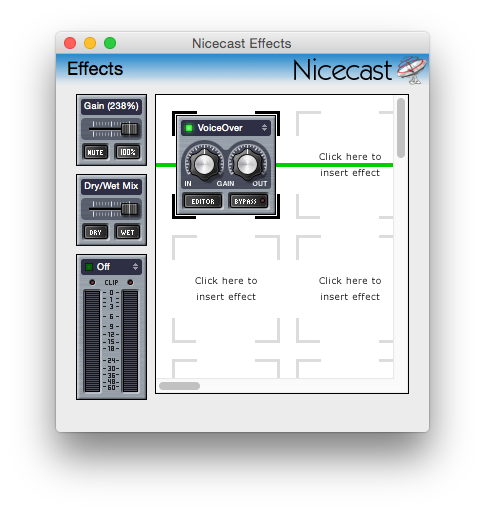Click the Gain slider handle
The width and height of the screenshot is (485, 512).
point(130,129)
